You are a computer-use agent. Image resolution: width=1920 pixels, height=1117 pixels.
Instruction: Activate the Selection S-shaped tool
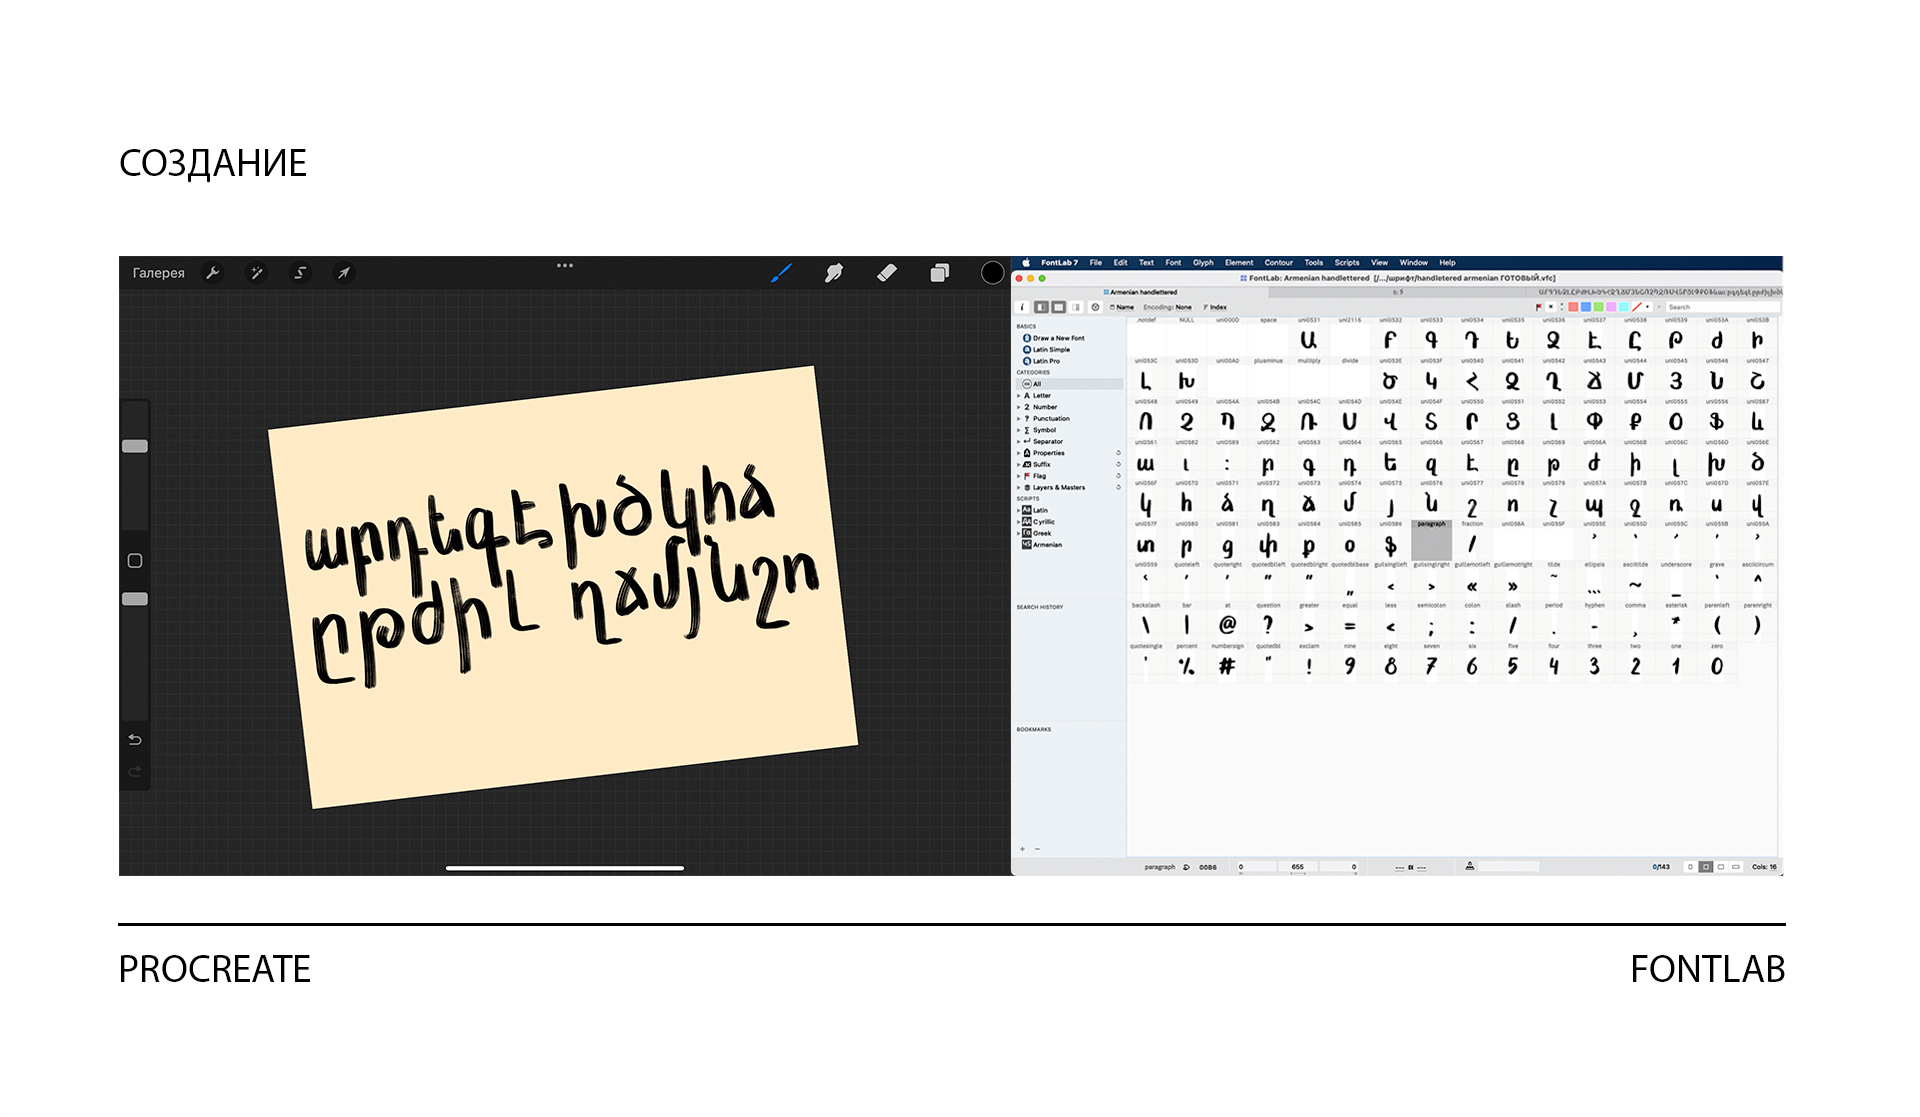[x=300, y=273]
